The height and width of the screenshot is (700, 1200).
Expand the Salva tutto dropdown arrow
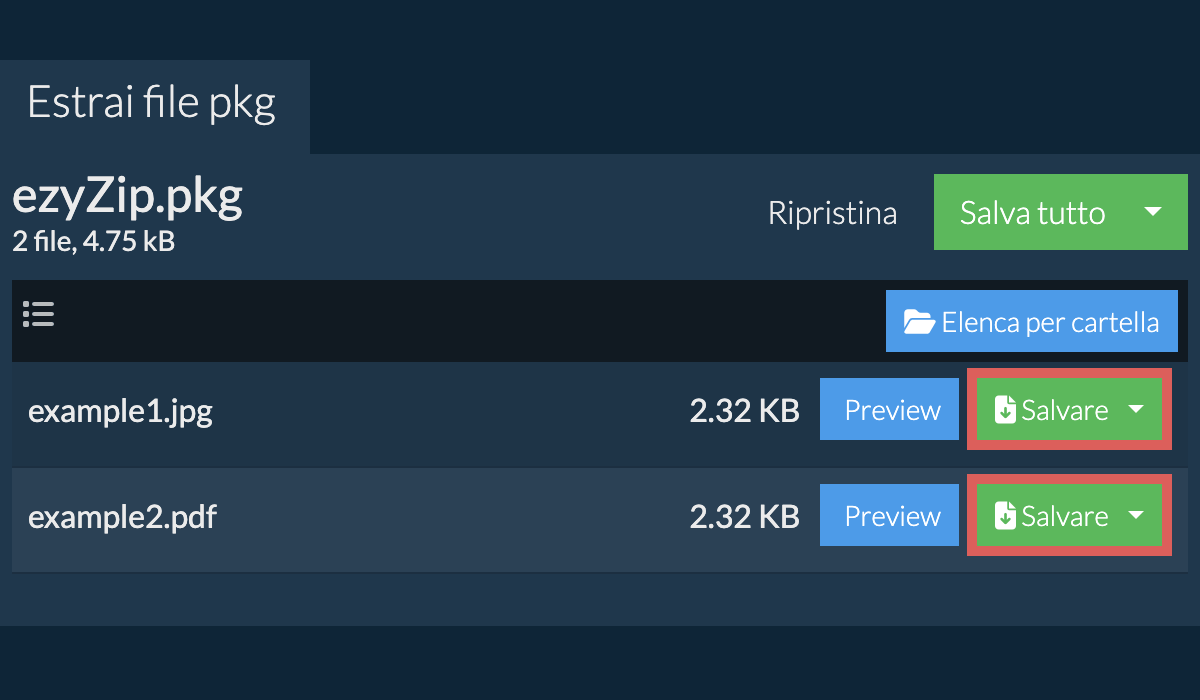point(1152,212)
